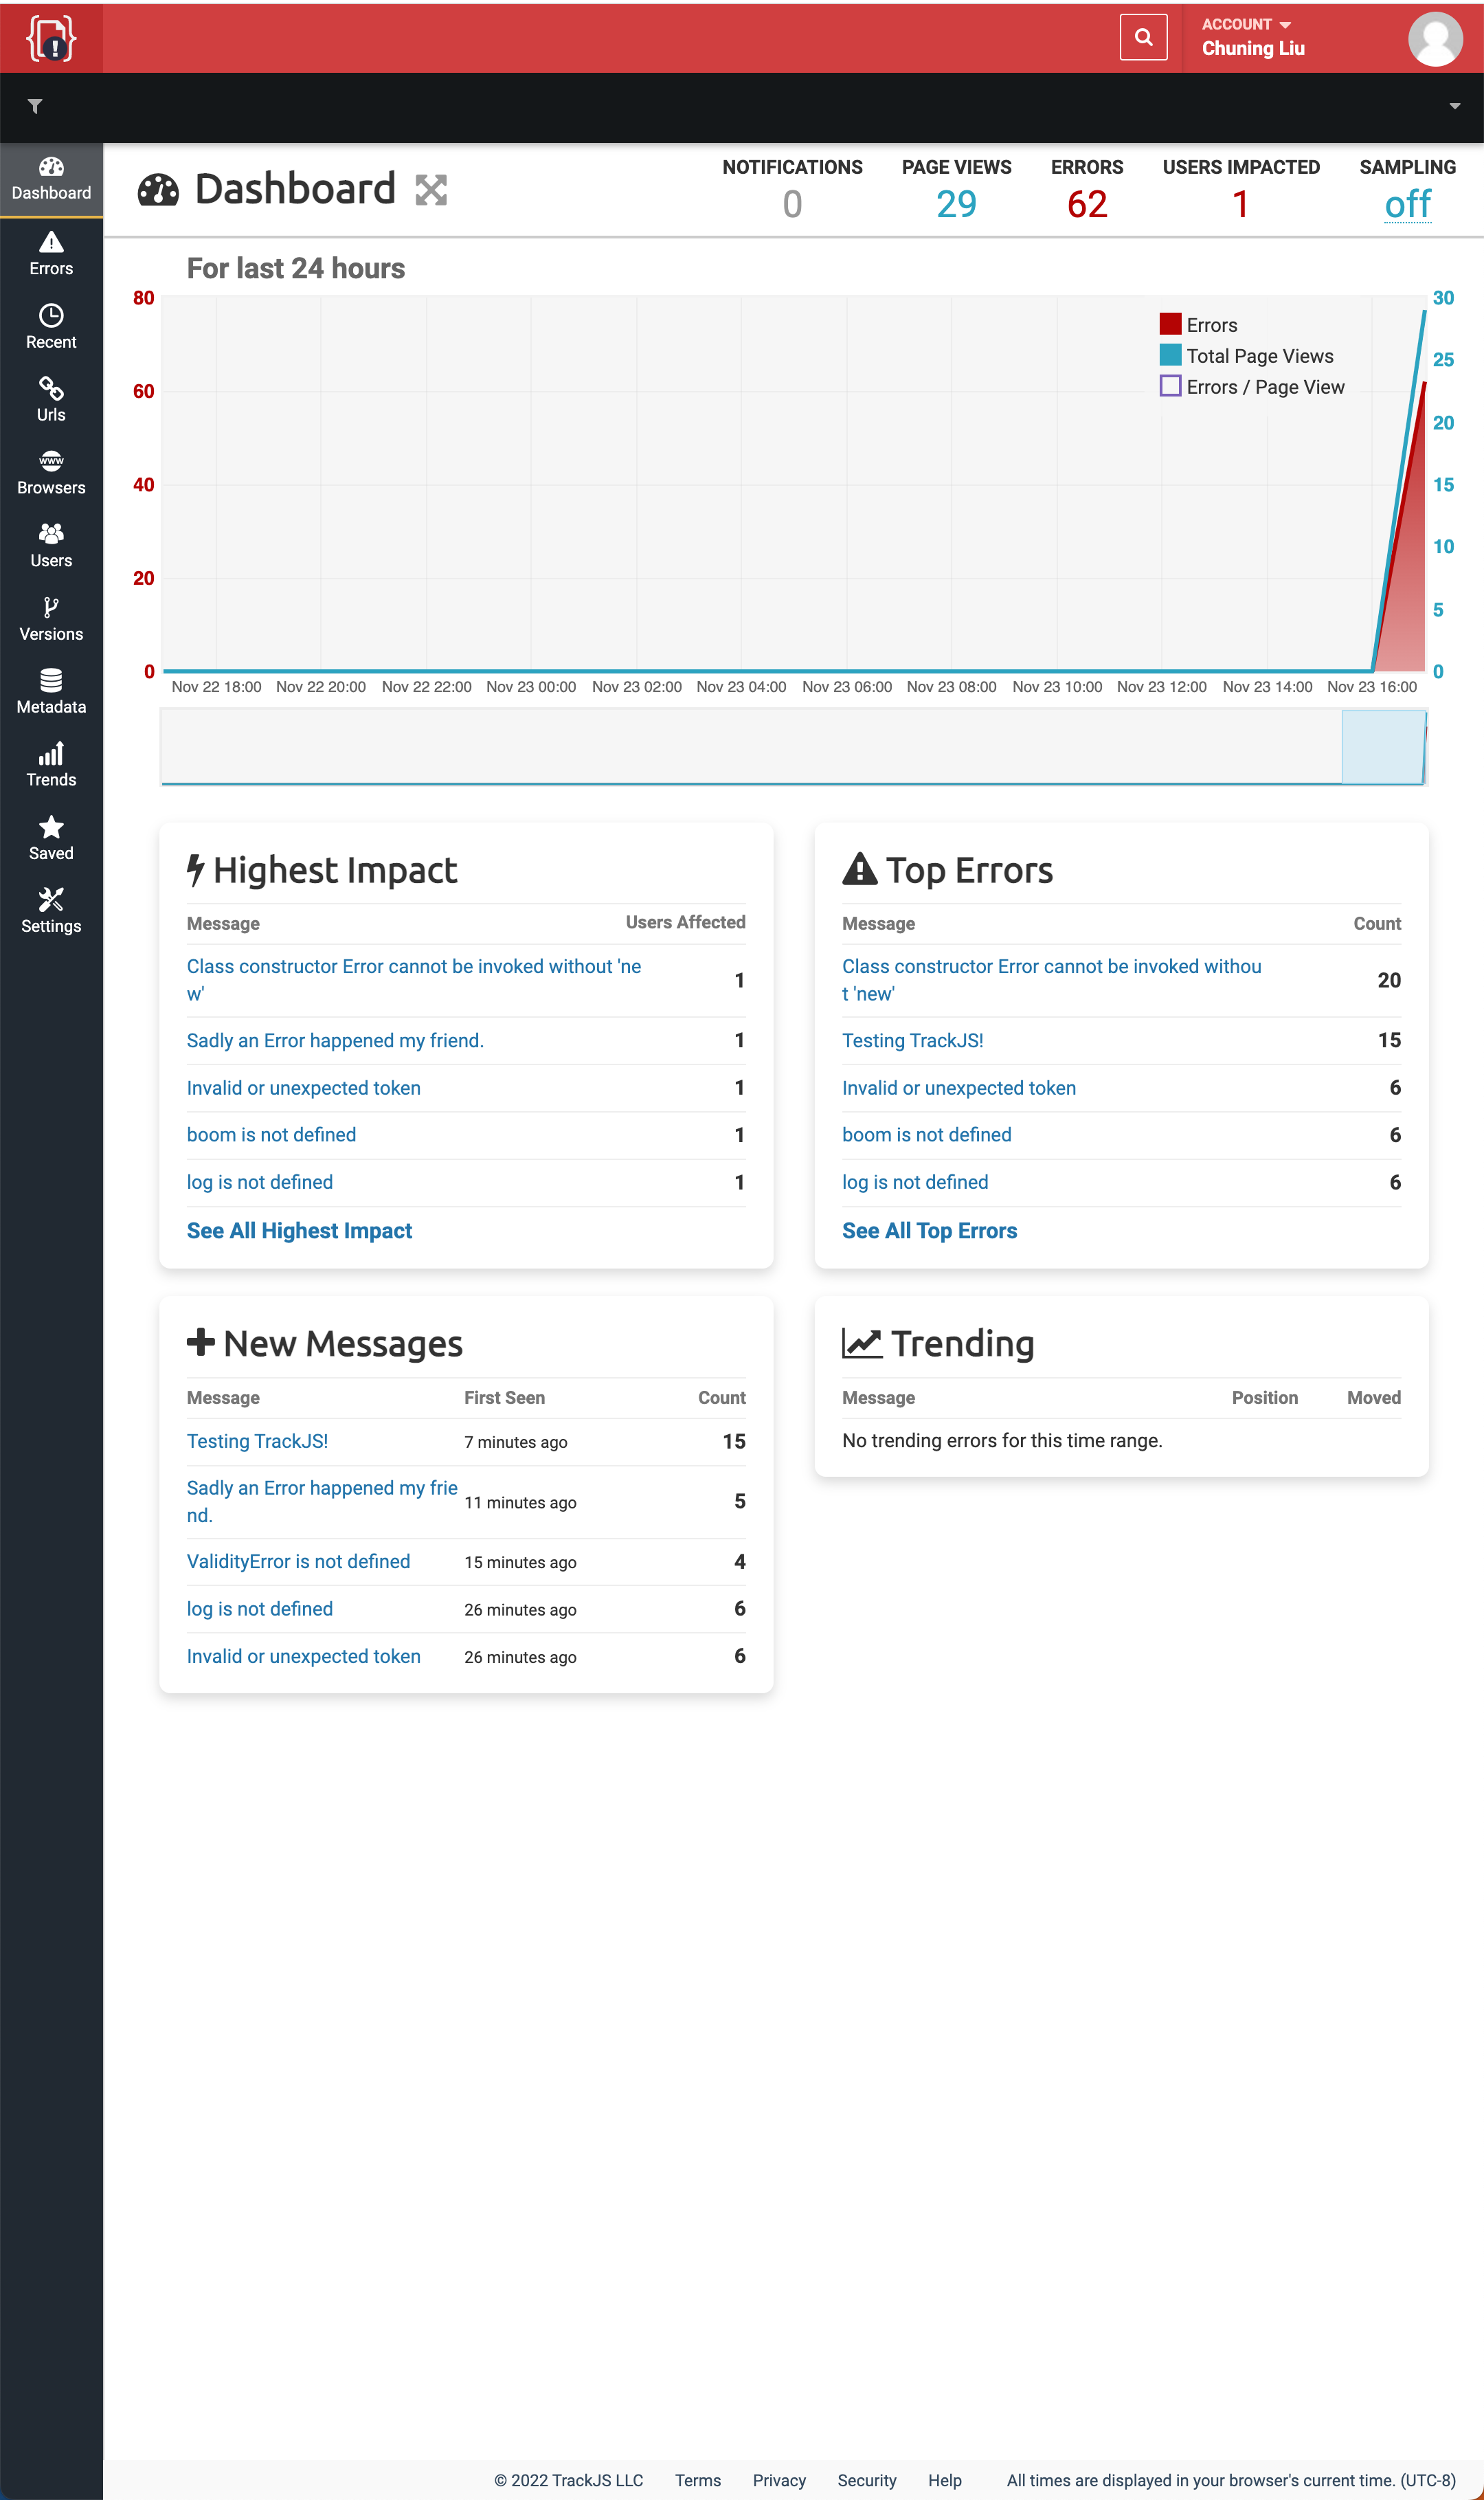Image resolution: width=1484 pixels, height=2500 pixels.
Task: Click the dashboard fullscreen expand icon
Action: click(431, 189)
